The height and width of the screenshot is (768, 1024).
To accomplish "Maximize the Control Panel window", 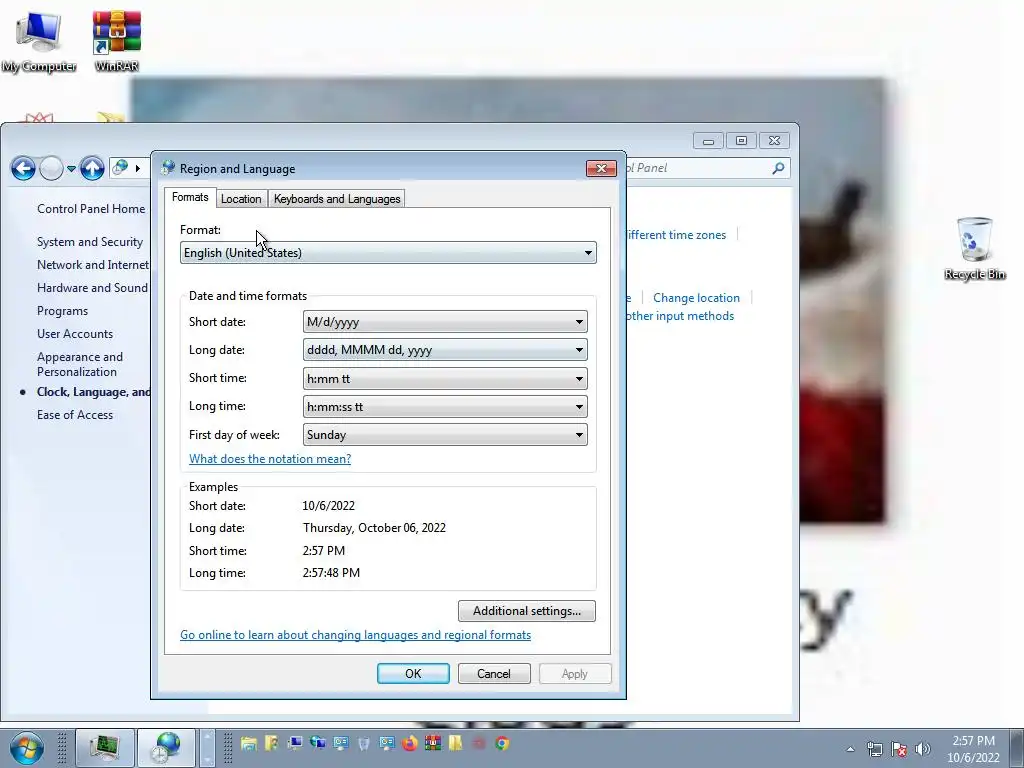I will [x=741, y=140].
